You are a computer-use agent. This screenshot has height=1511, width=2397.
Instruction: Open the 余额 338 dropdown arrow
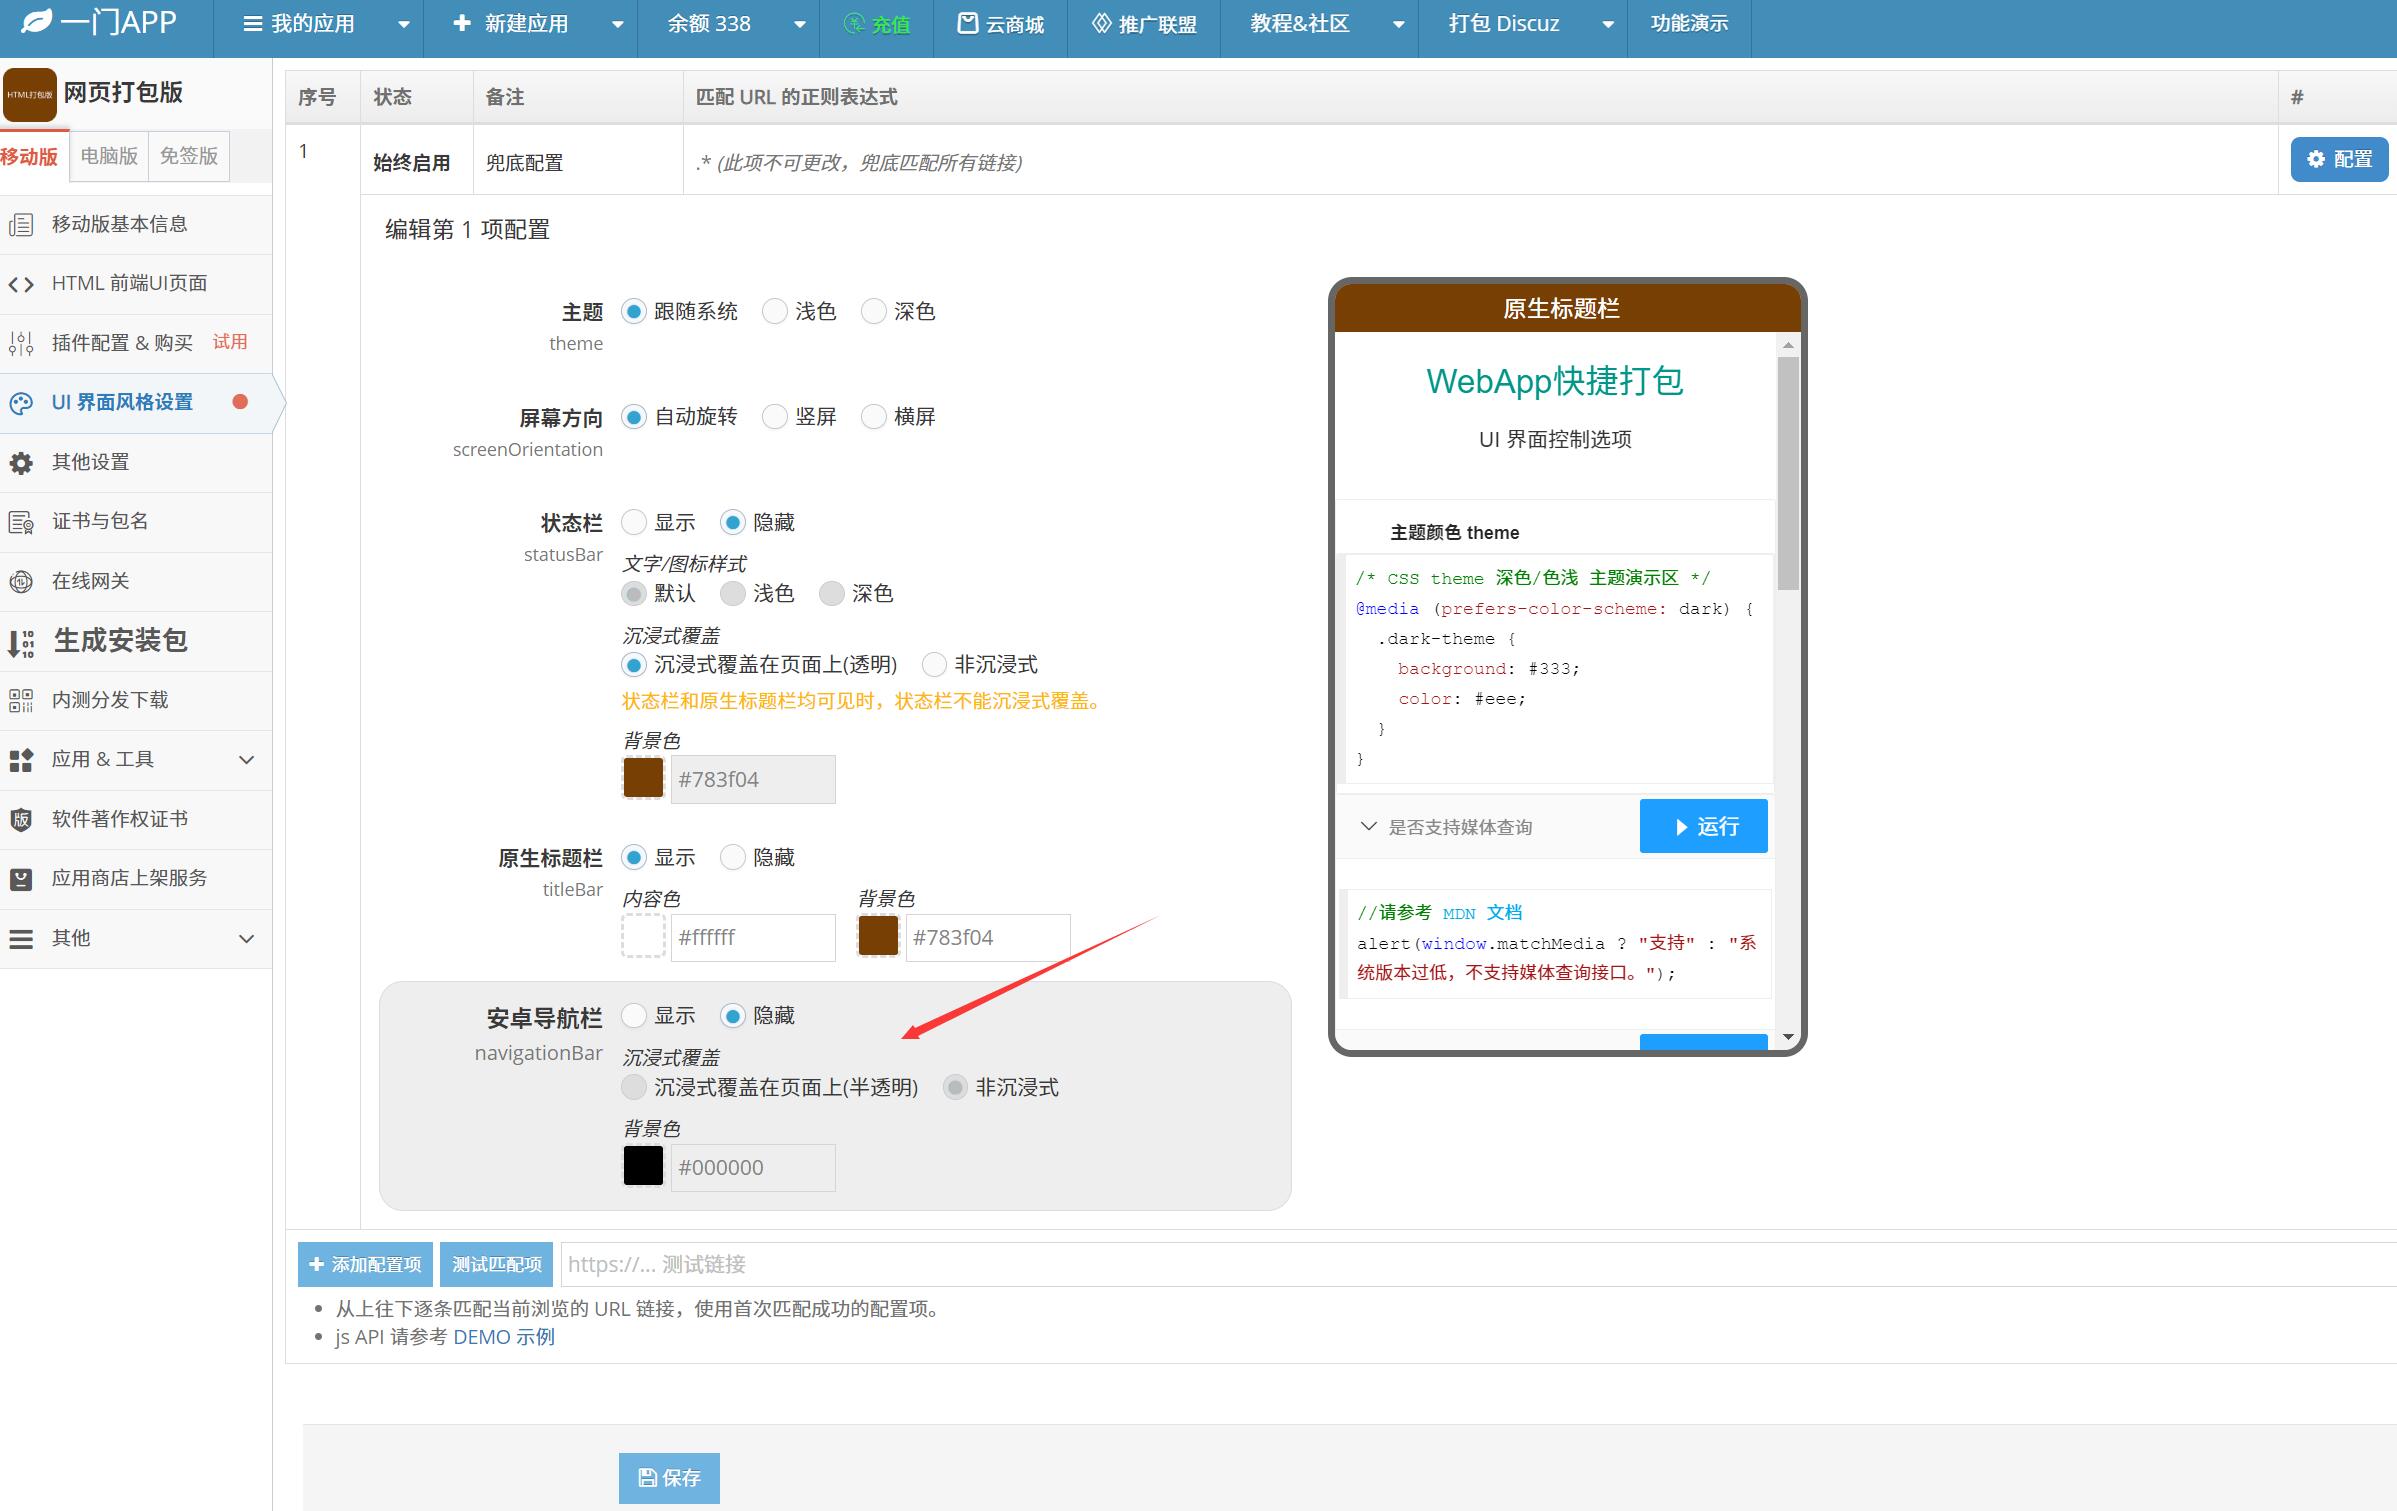click(x=800, y=24)
